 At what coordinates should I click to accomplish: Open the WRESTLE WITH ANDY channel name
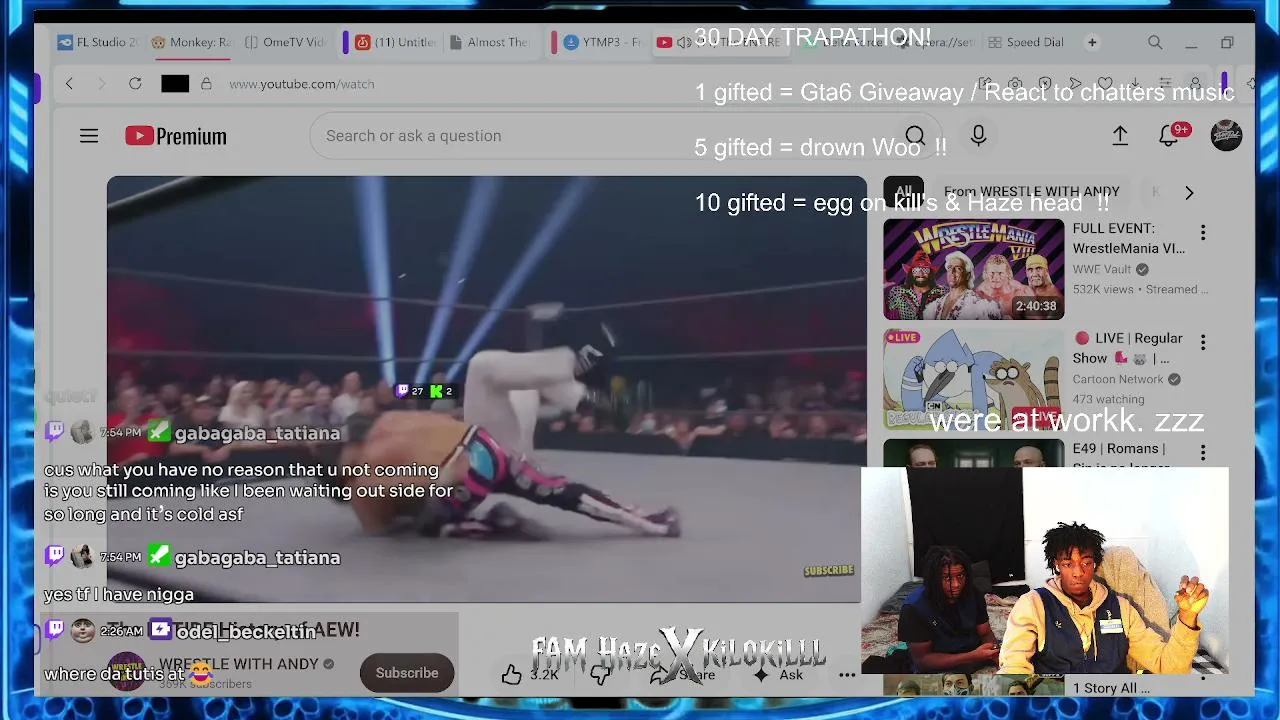coord(239,664)
